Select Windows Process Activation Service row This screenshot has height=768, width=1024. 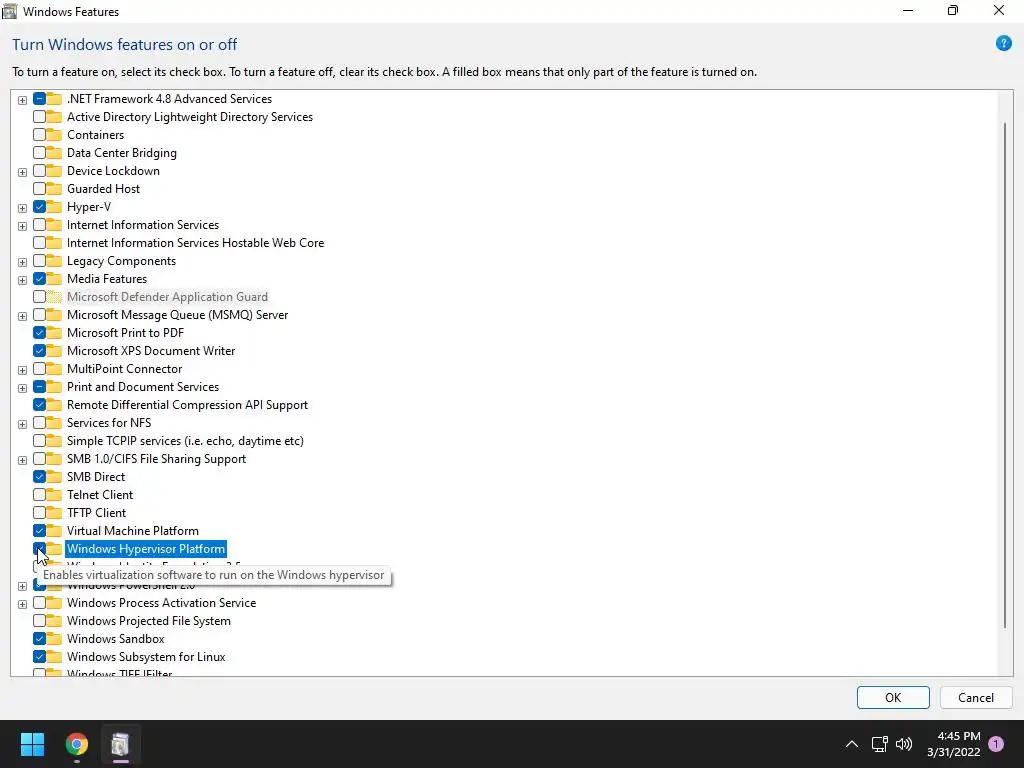coord(161,603)
